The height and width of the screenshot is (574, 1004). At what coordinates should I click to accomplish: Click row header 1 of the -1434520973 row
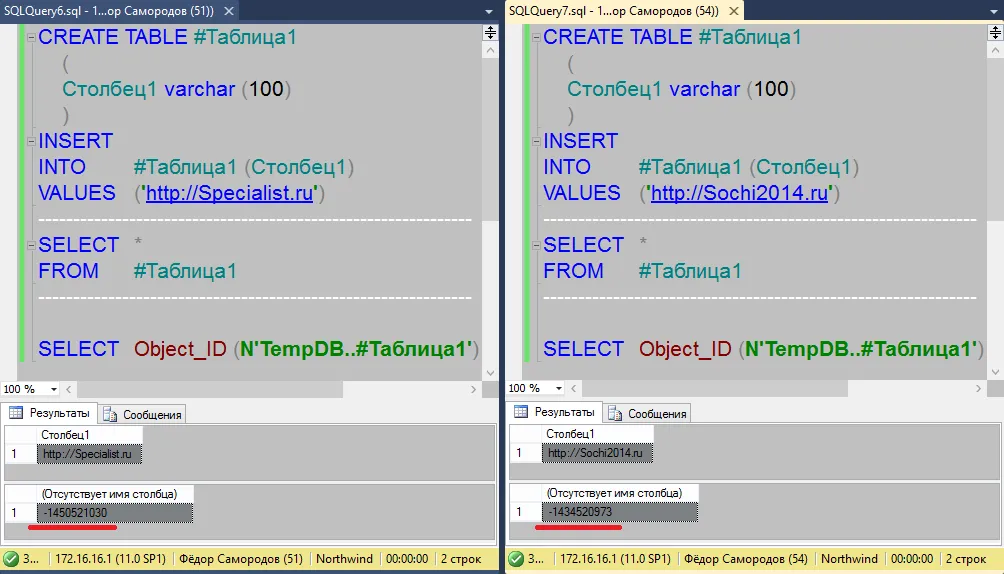(526, 512)
